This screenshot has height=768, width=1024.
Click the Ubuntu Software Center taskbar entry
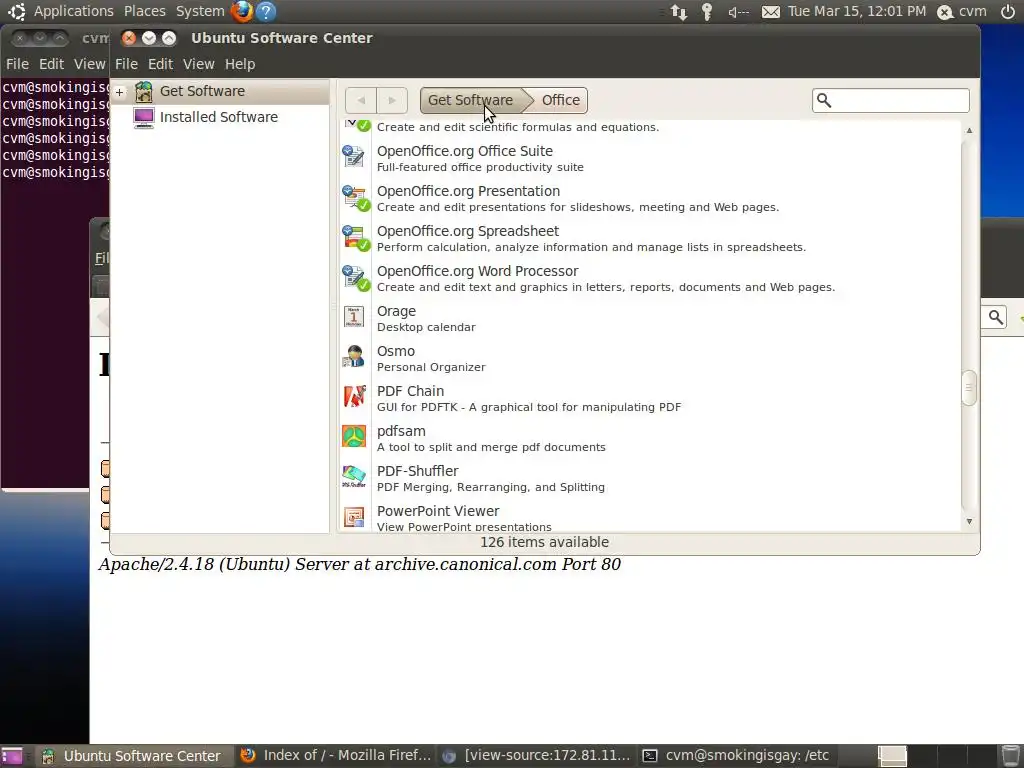[132, 756]
